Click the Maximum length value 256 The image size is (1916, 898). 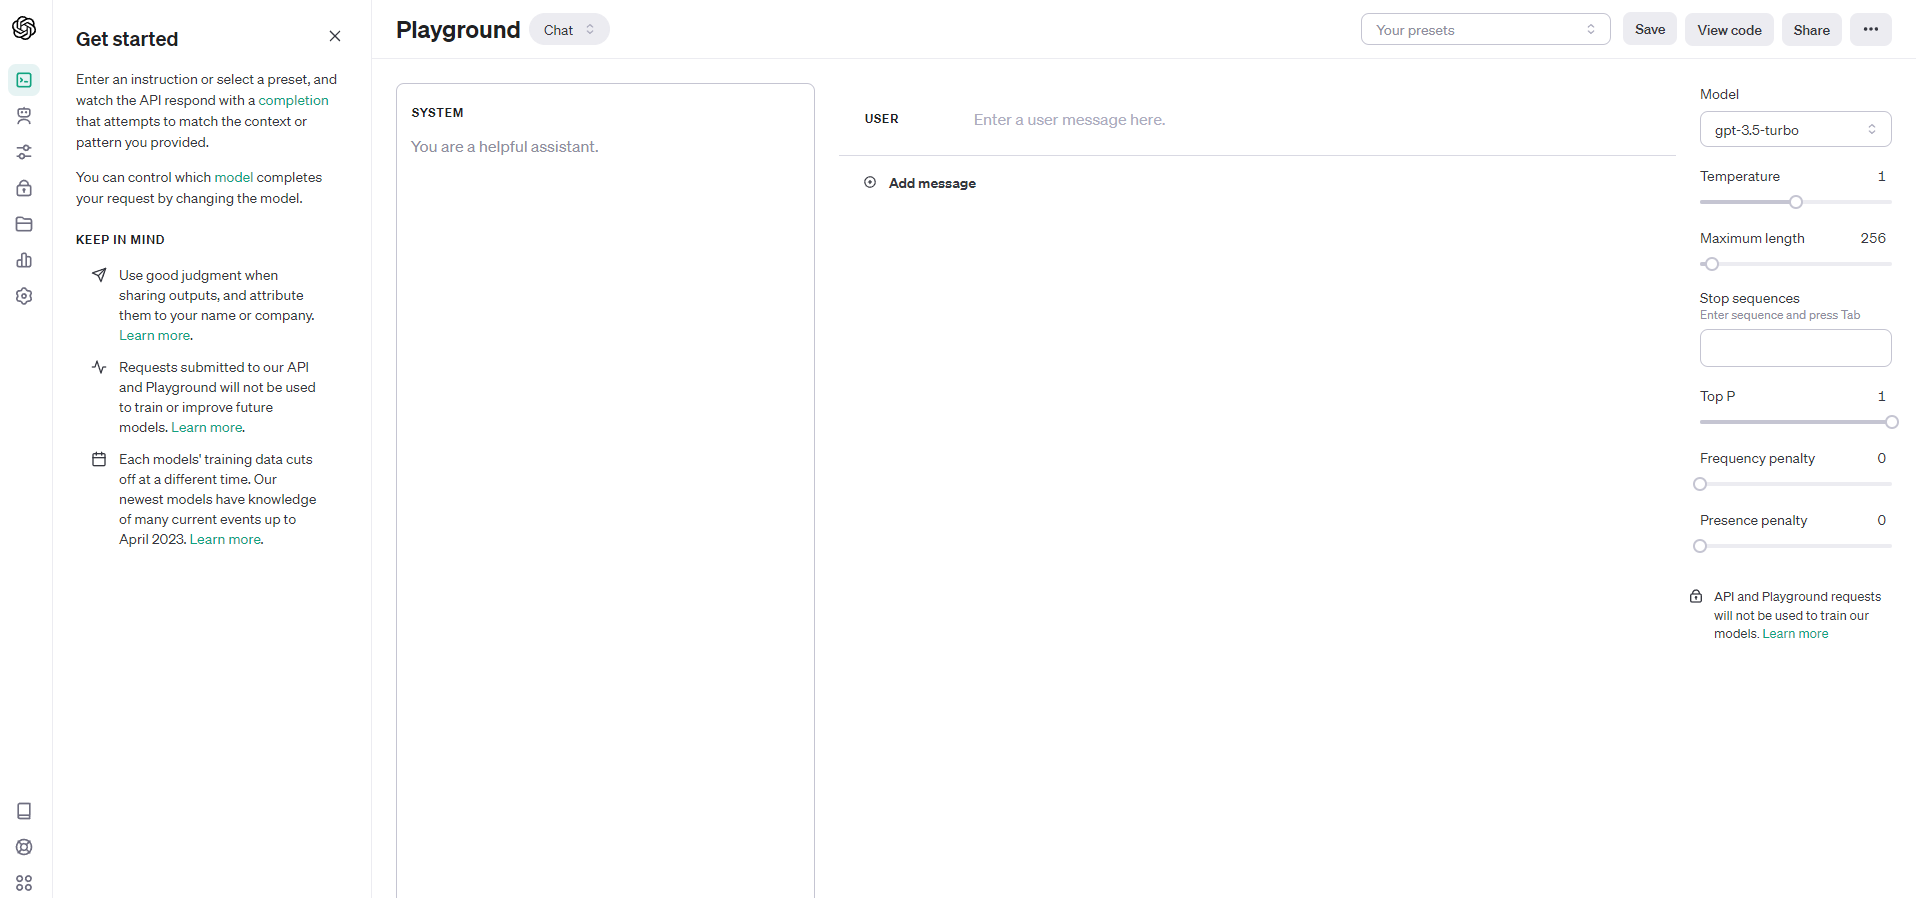(1873, 238)
